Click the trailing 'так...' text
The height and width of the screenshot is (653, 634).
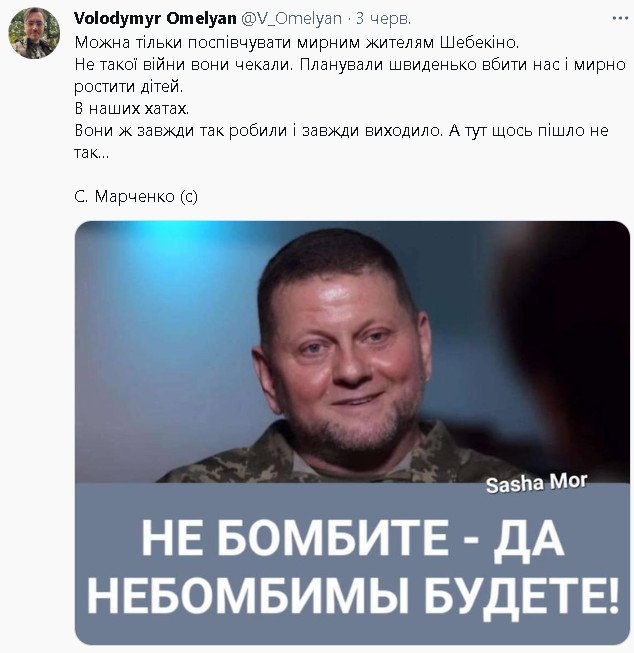[92, 153]
